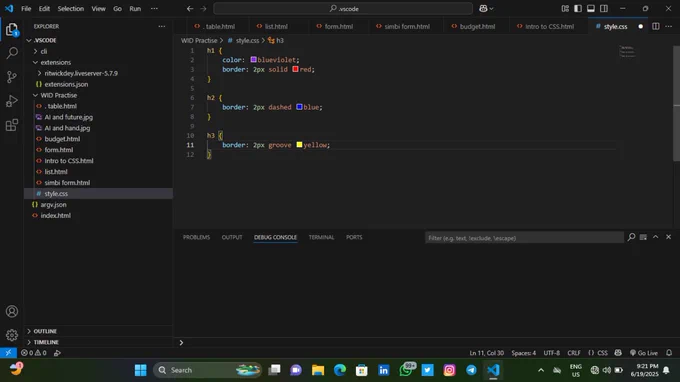
Task: Click the Explorer more actions ellipsis
Action: pos(162,26)
